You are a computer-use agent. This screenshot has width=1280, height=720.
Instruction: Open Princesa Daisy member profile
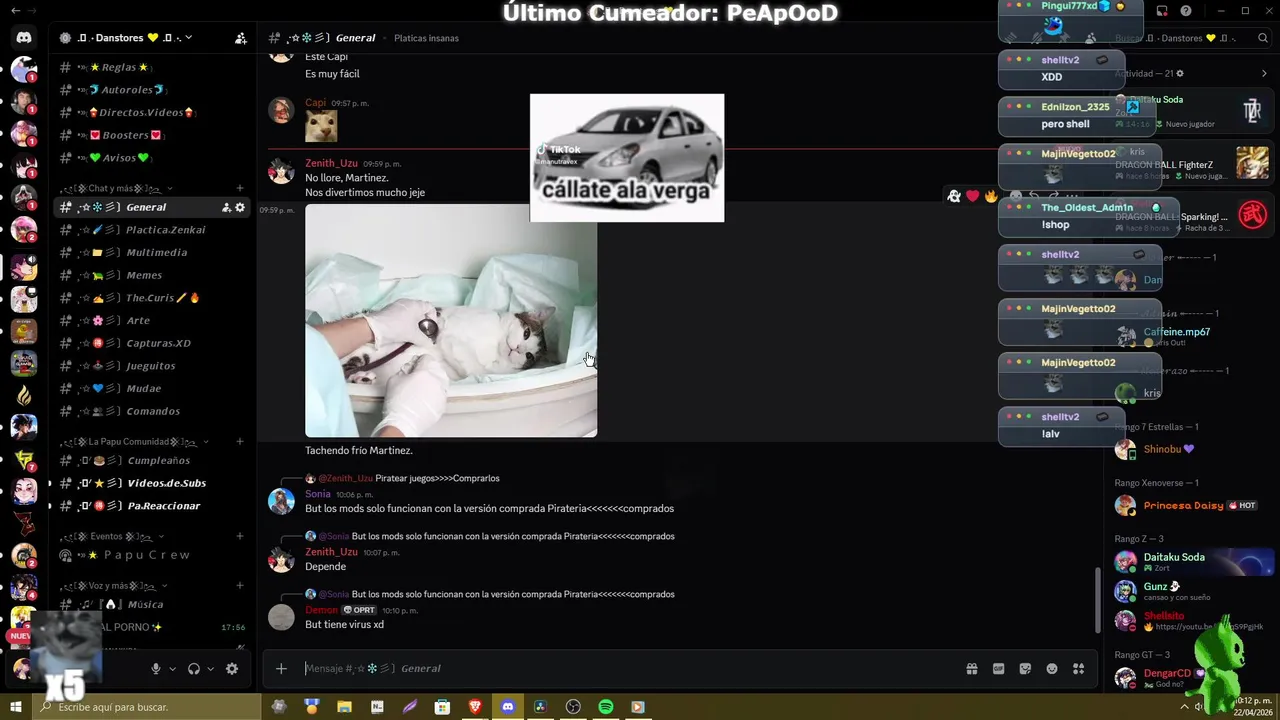[1189, 506]
